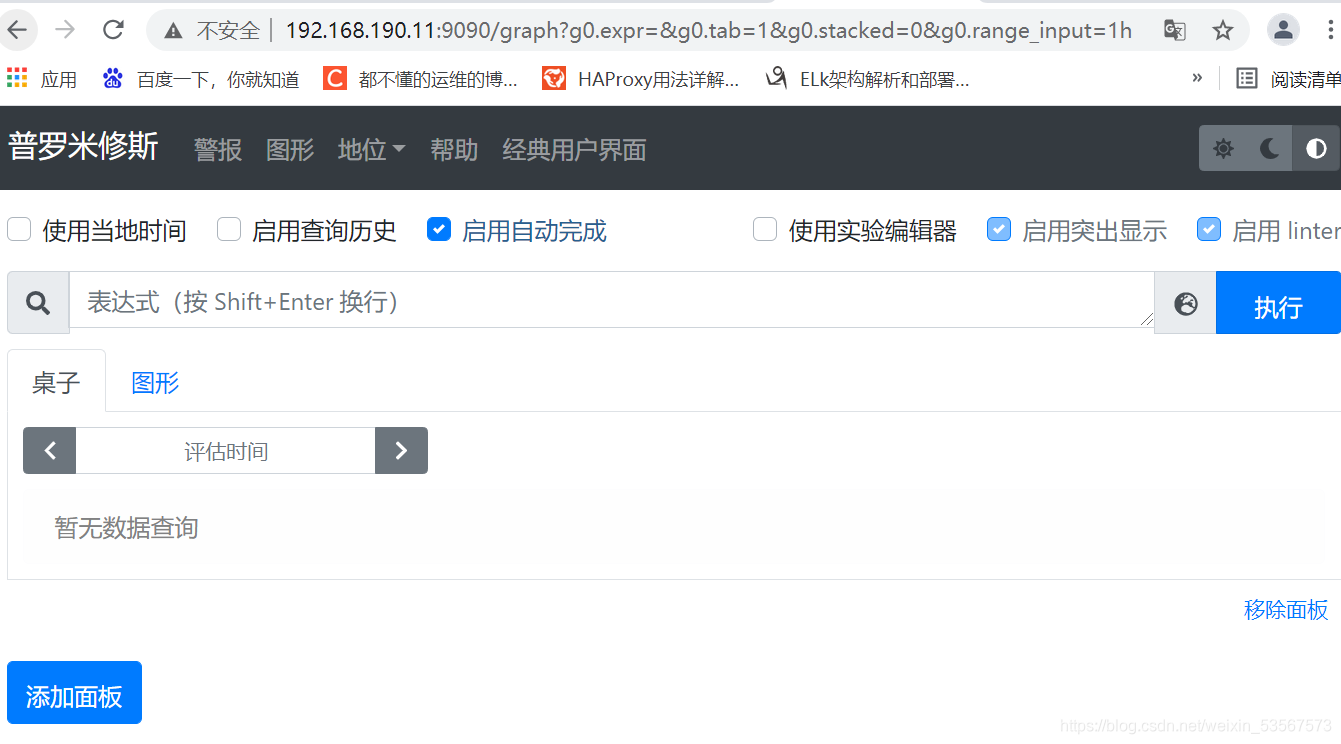The image size is (1341, 744).
Task: Click the not-secure warning triangle icon
Action: coord(173,31)
